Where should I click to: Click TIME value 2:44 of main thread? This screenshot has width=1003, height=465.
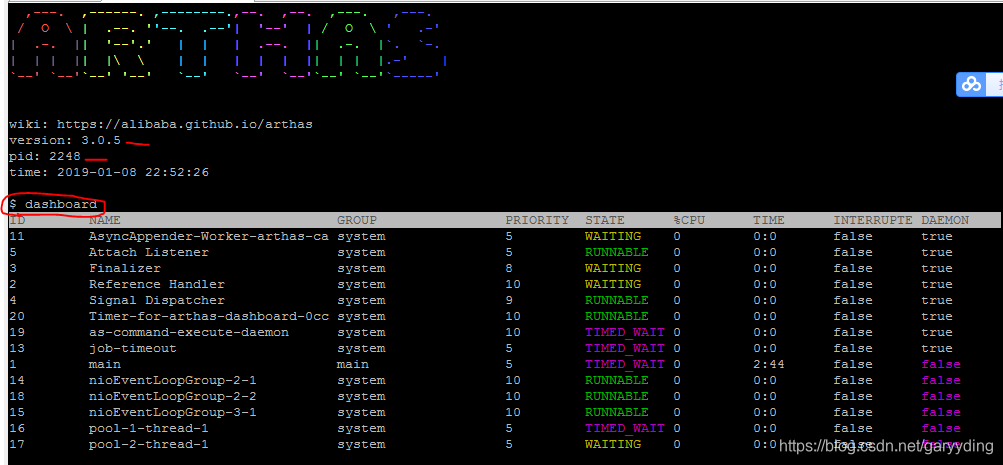pos(768,365)
